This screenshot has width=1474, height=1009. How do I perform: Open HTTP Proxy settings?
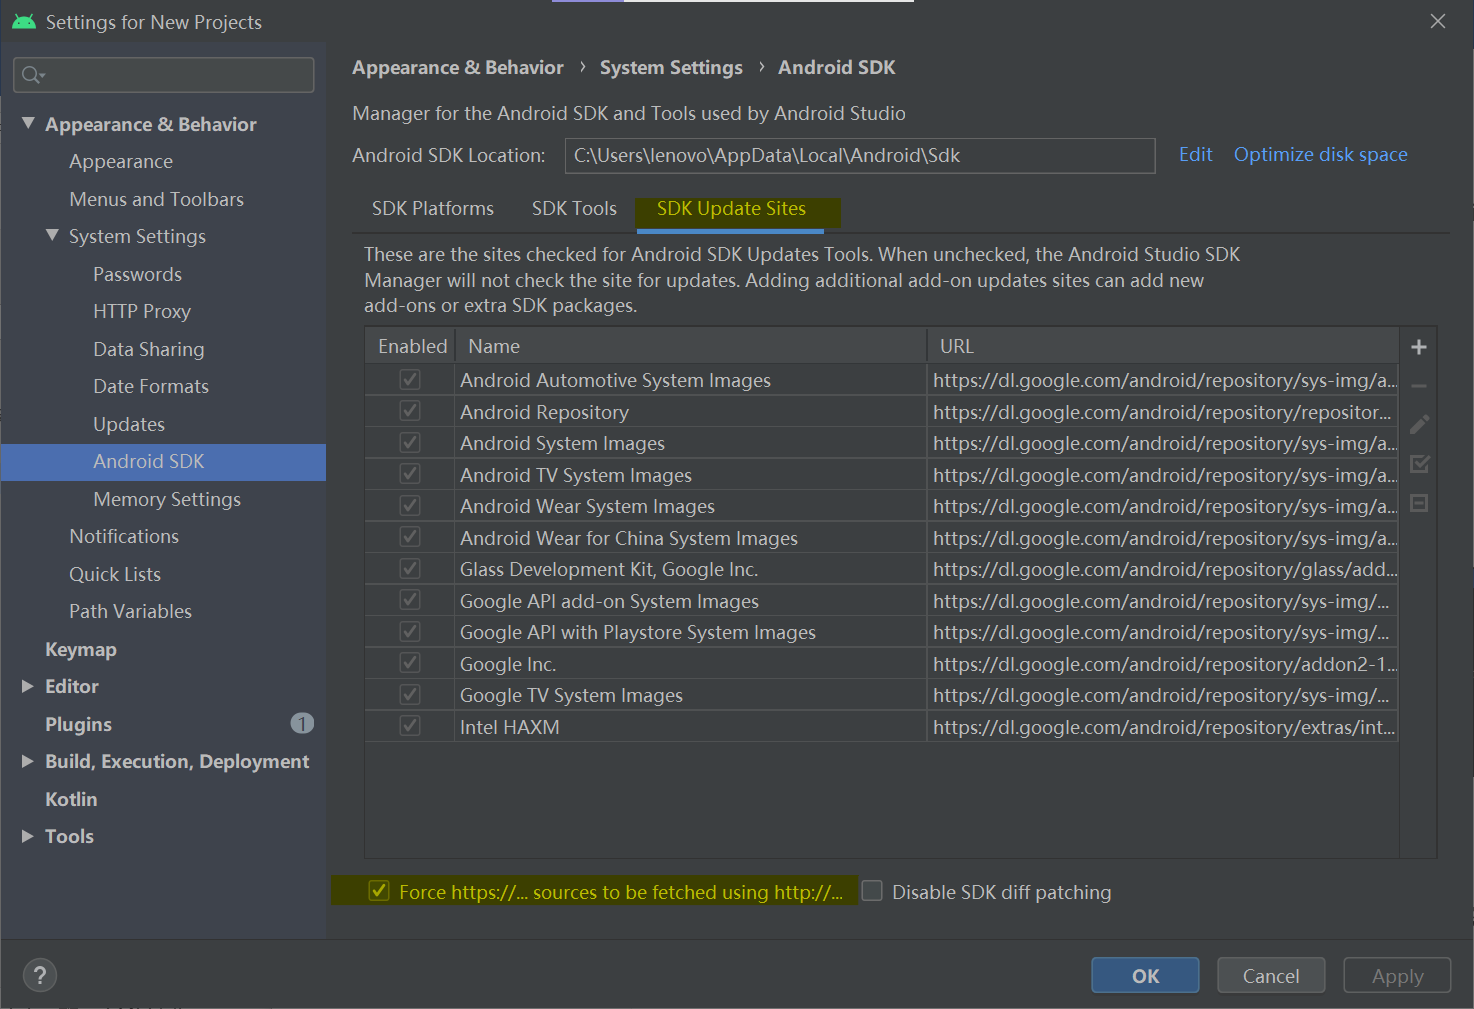[142, 311]
